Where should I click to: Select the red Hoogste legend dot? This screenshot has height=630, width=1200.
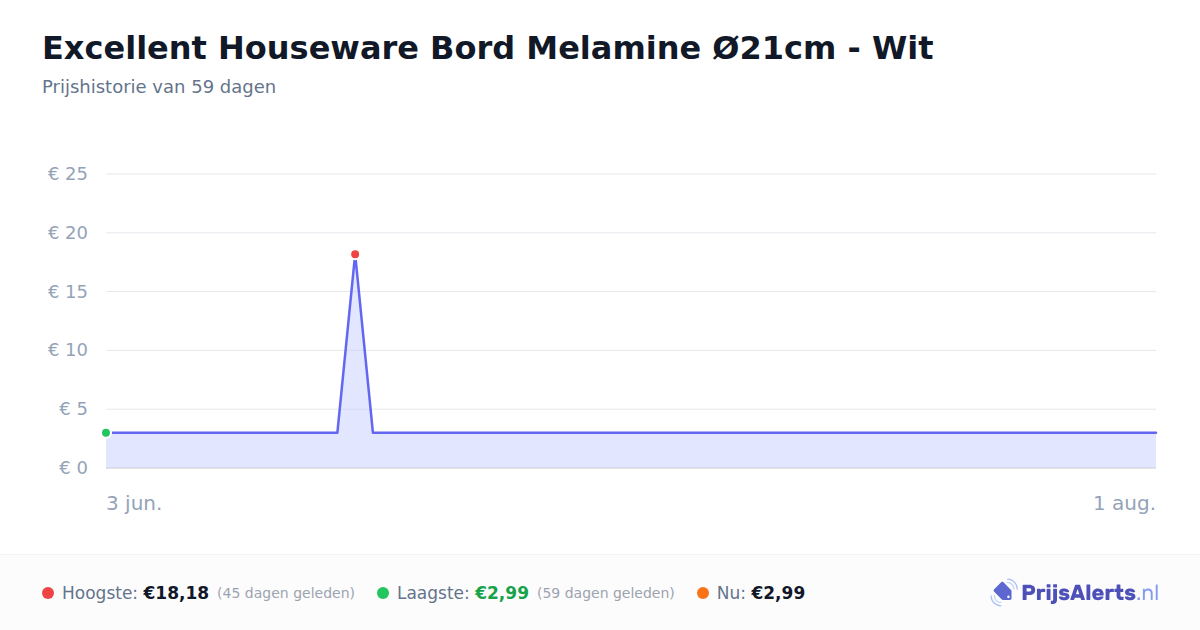point(48,593)
